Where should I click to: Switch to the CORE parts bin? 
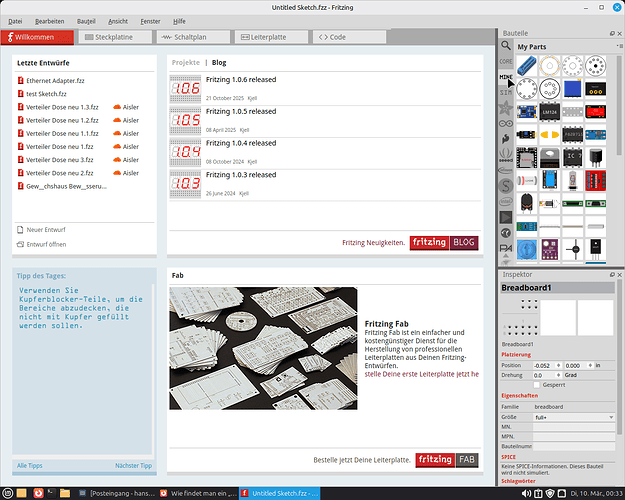[x=506, y=61]
